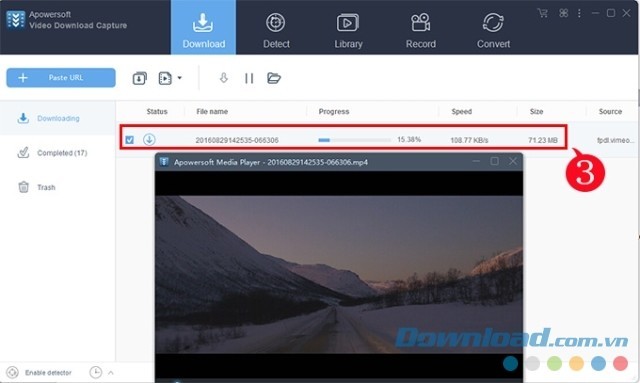Viewport: 640px width, 383px height.
Task: Sort by File name column header
Action: click(212, 111)
